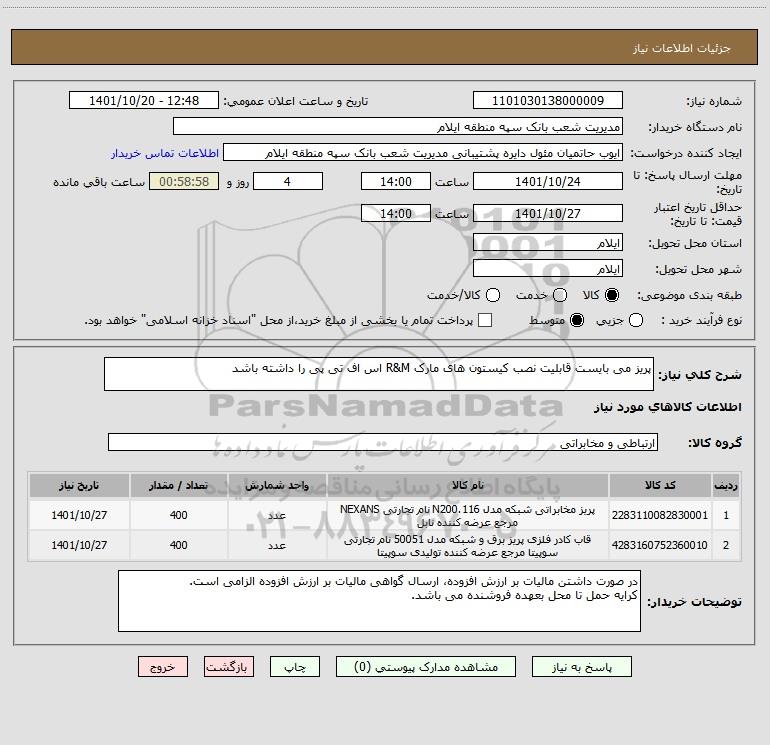Click the NEXANS N200.116 product name cell
770x745 pixels.
[468, 515]
